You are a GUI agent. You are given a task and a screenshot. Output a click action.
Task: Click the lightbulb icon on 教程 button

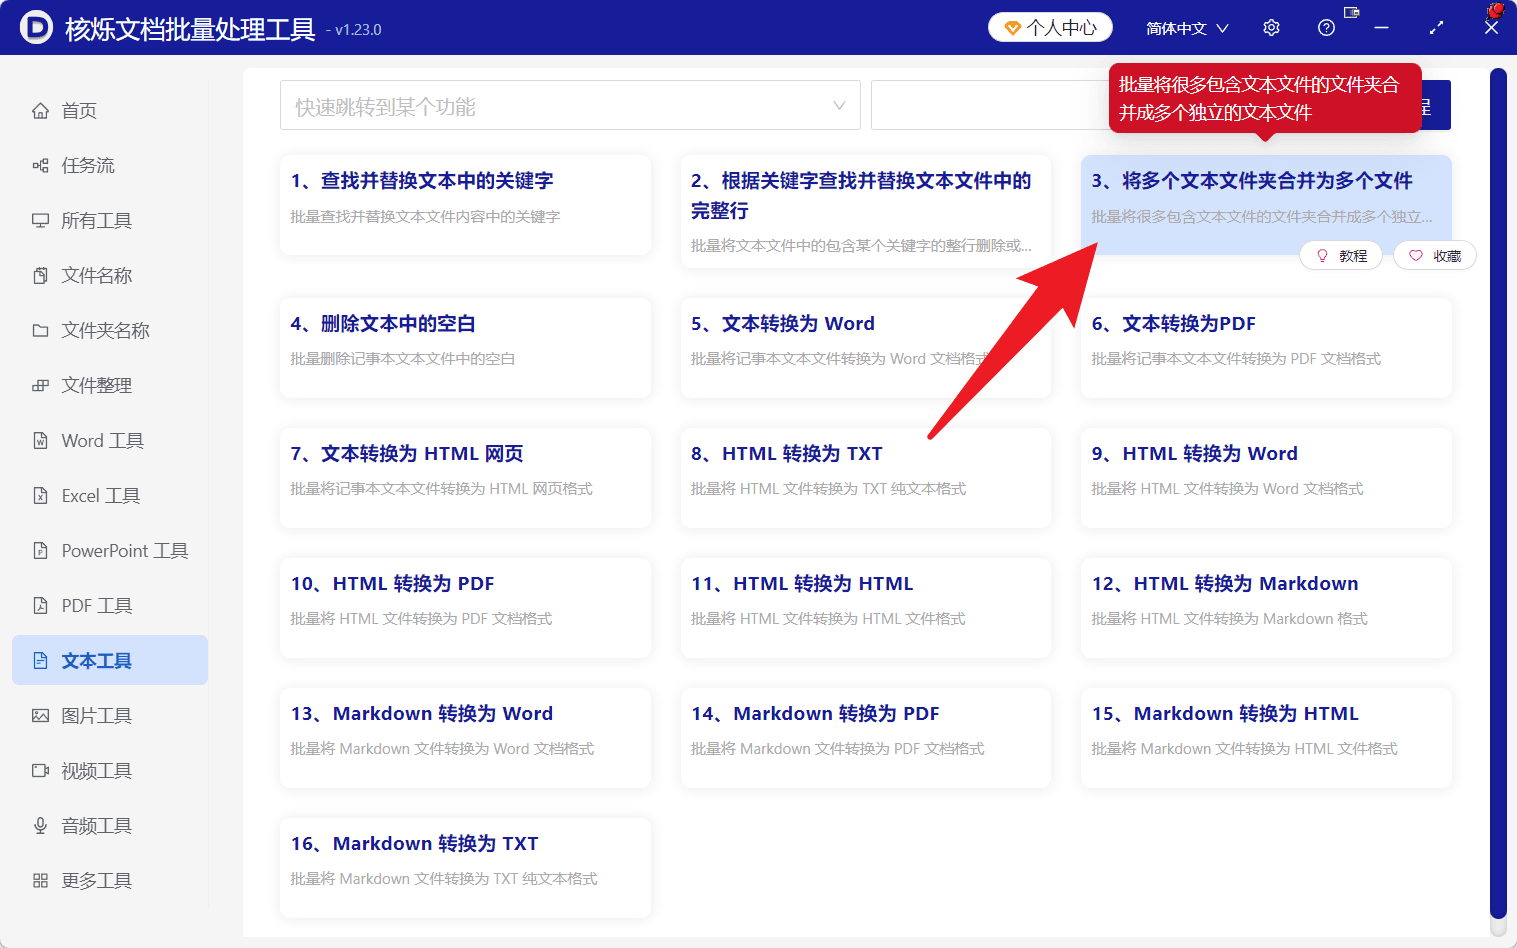(1322, 256)
